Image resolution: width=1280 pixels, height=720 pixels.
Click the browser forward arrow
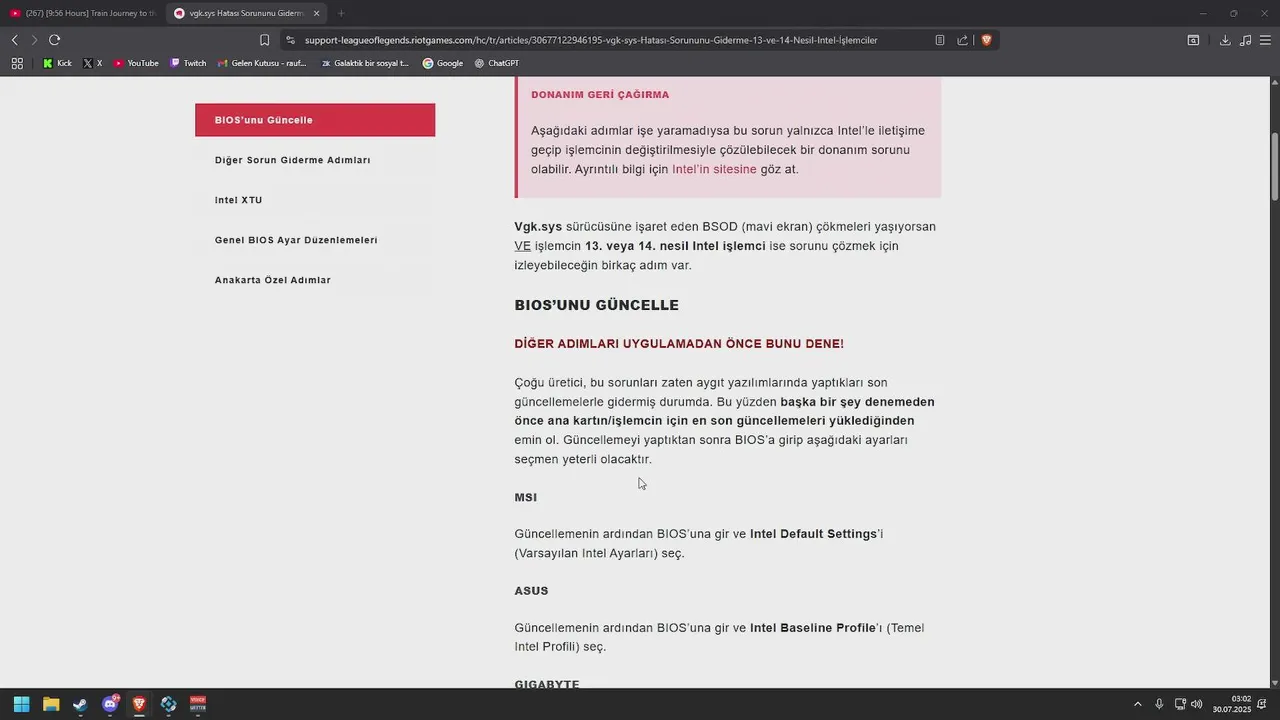point(34,40)
